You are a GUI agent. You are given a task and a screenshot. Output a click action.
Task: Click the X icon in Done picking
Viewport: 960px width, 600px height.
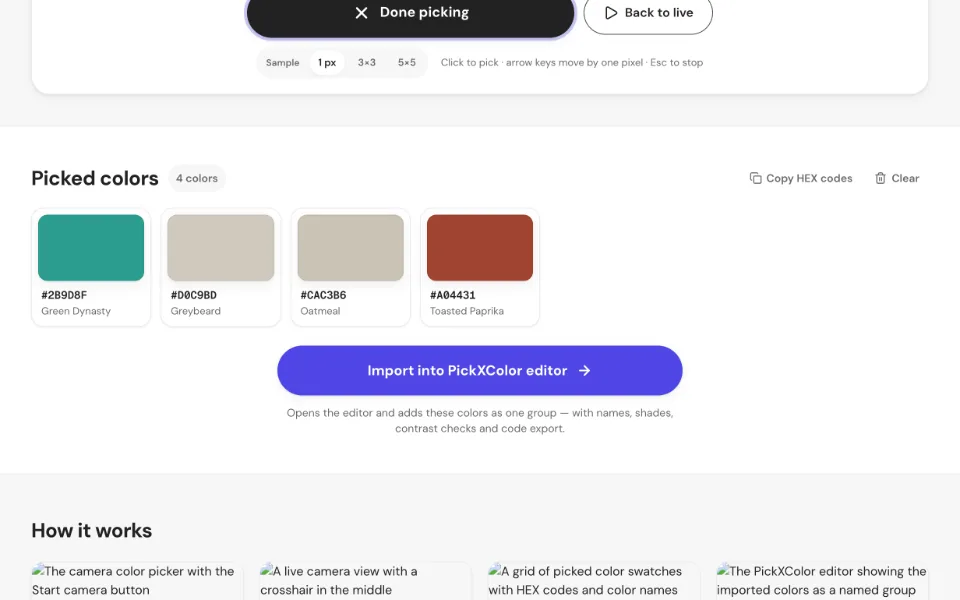pos(361,13)
